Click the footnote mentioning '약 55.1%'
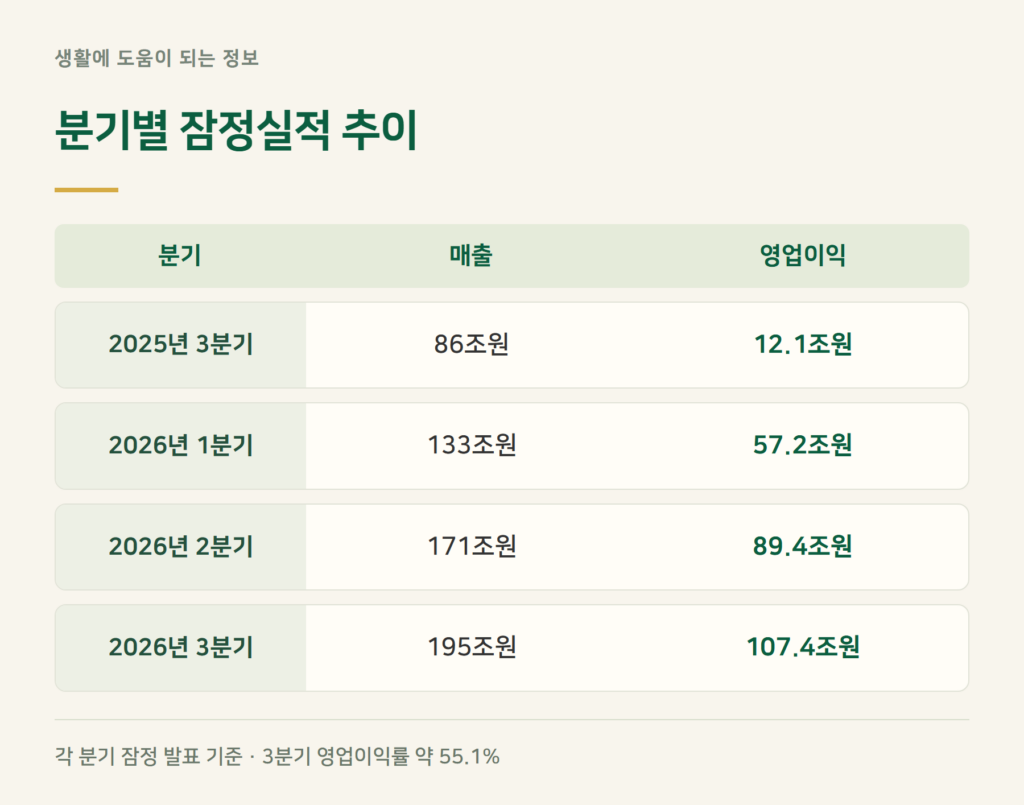 [x=278, y=757]
